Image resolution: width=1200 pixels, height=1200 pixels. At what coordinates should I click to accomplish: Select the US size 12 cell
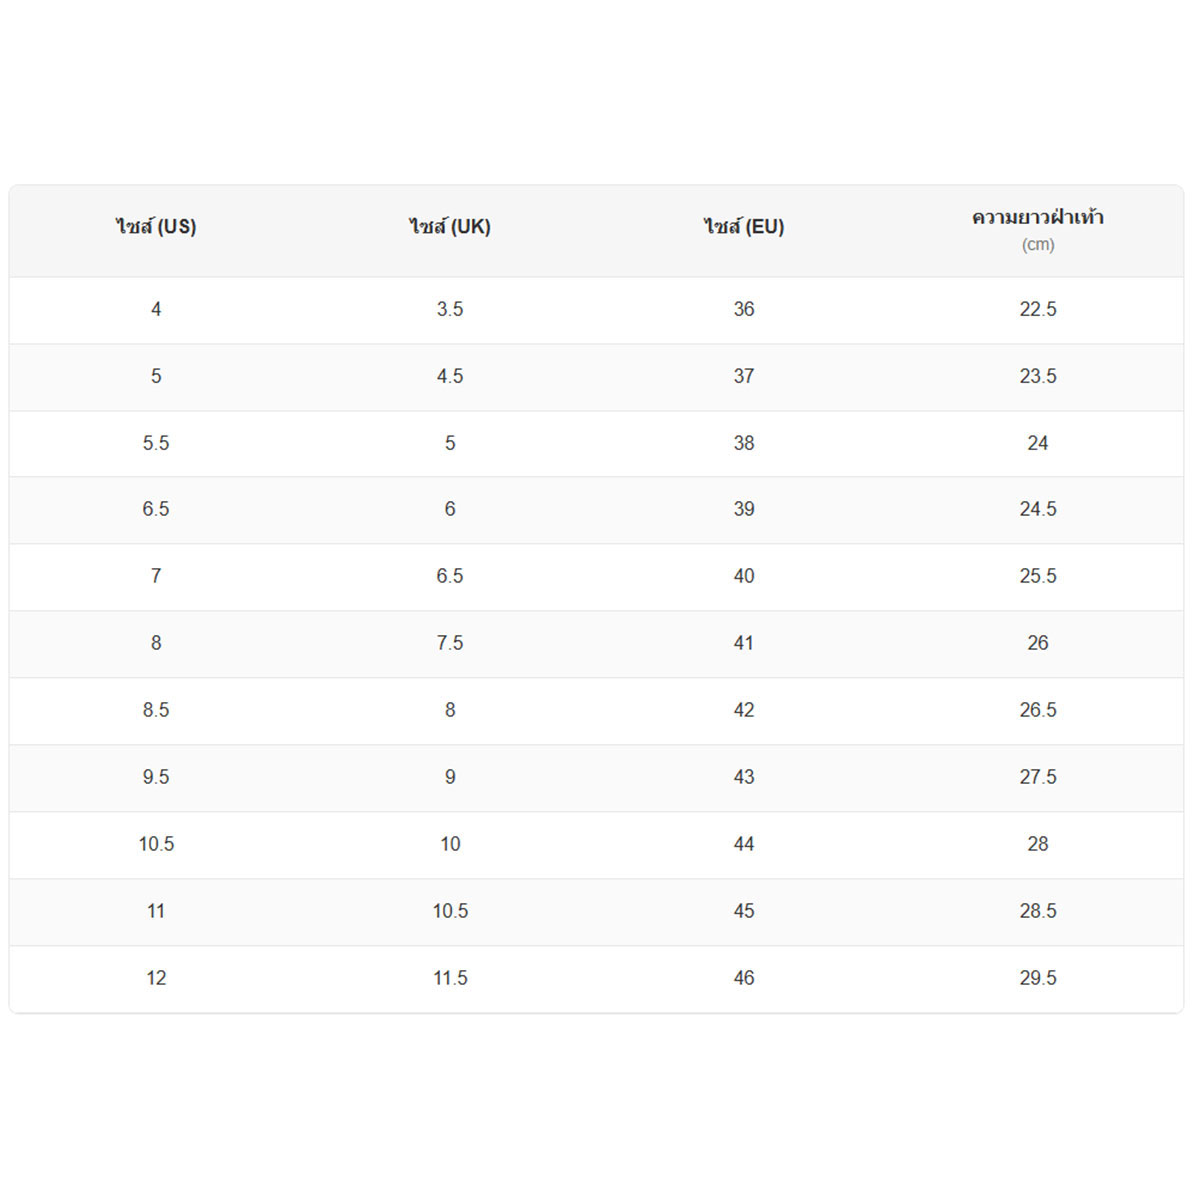click(x=156, y=979)
